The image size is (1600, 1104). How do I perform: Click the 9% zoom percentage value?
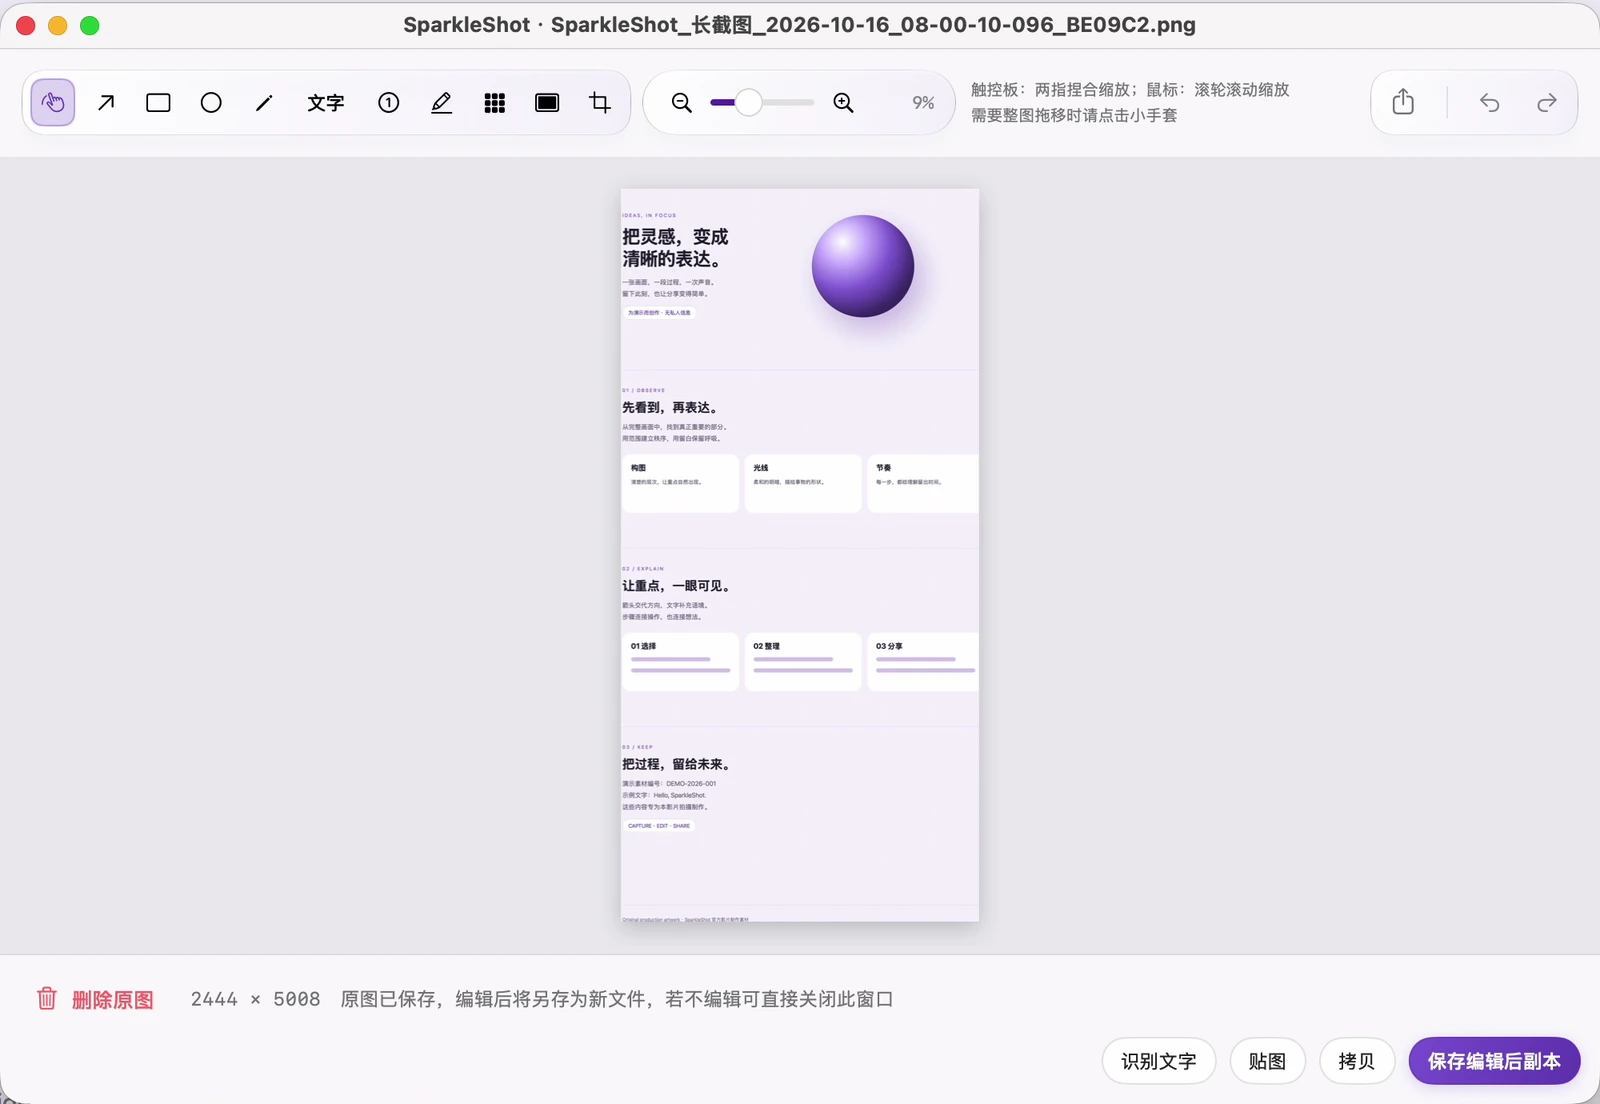tap(923, 102)
